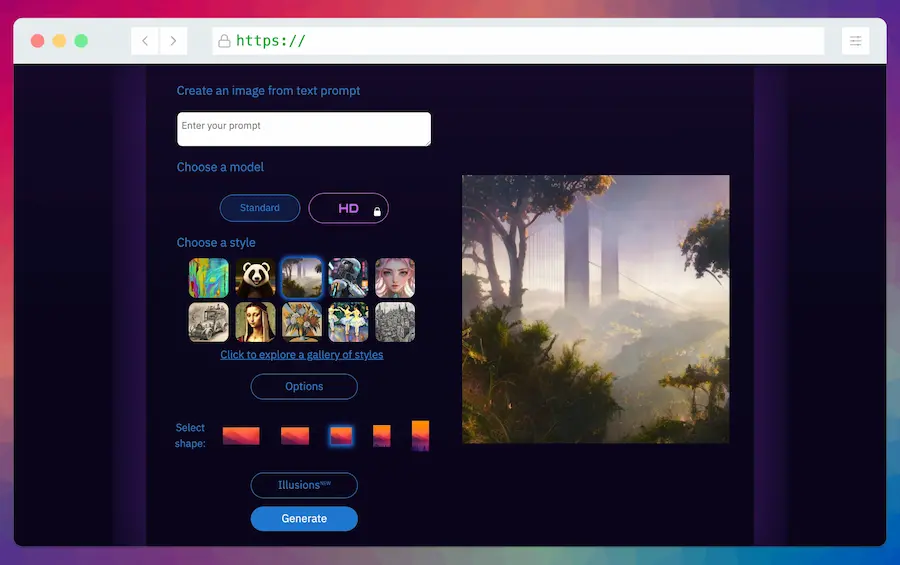Select the widest landscape shape option
The width and height of the screenshot is (900, 565).
click(x=241, y=436)
